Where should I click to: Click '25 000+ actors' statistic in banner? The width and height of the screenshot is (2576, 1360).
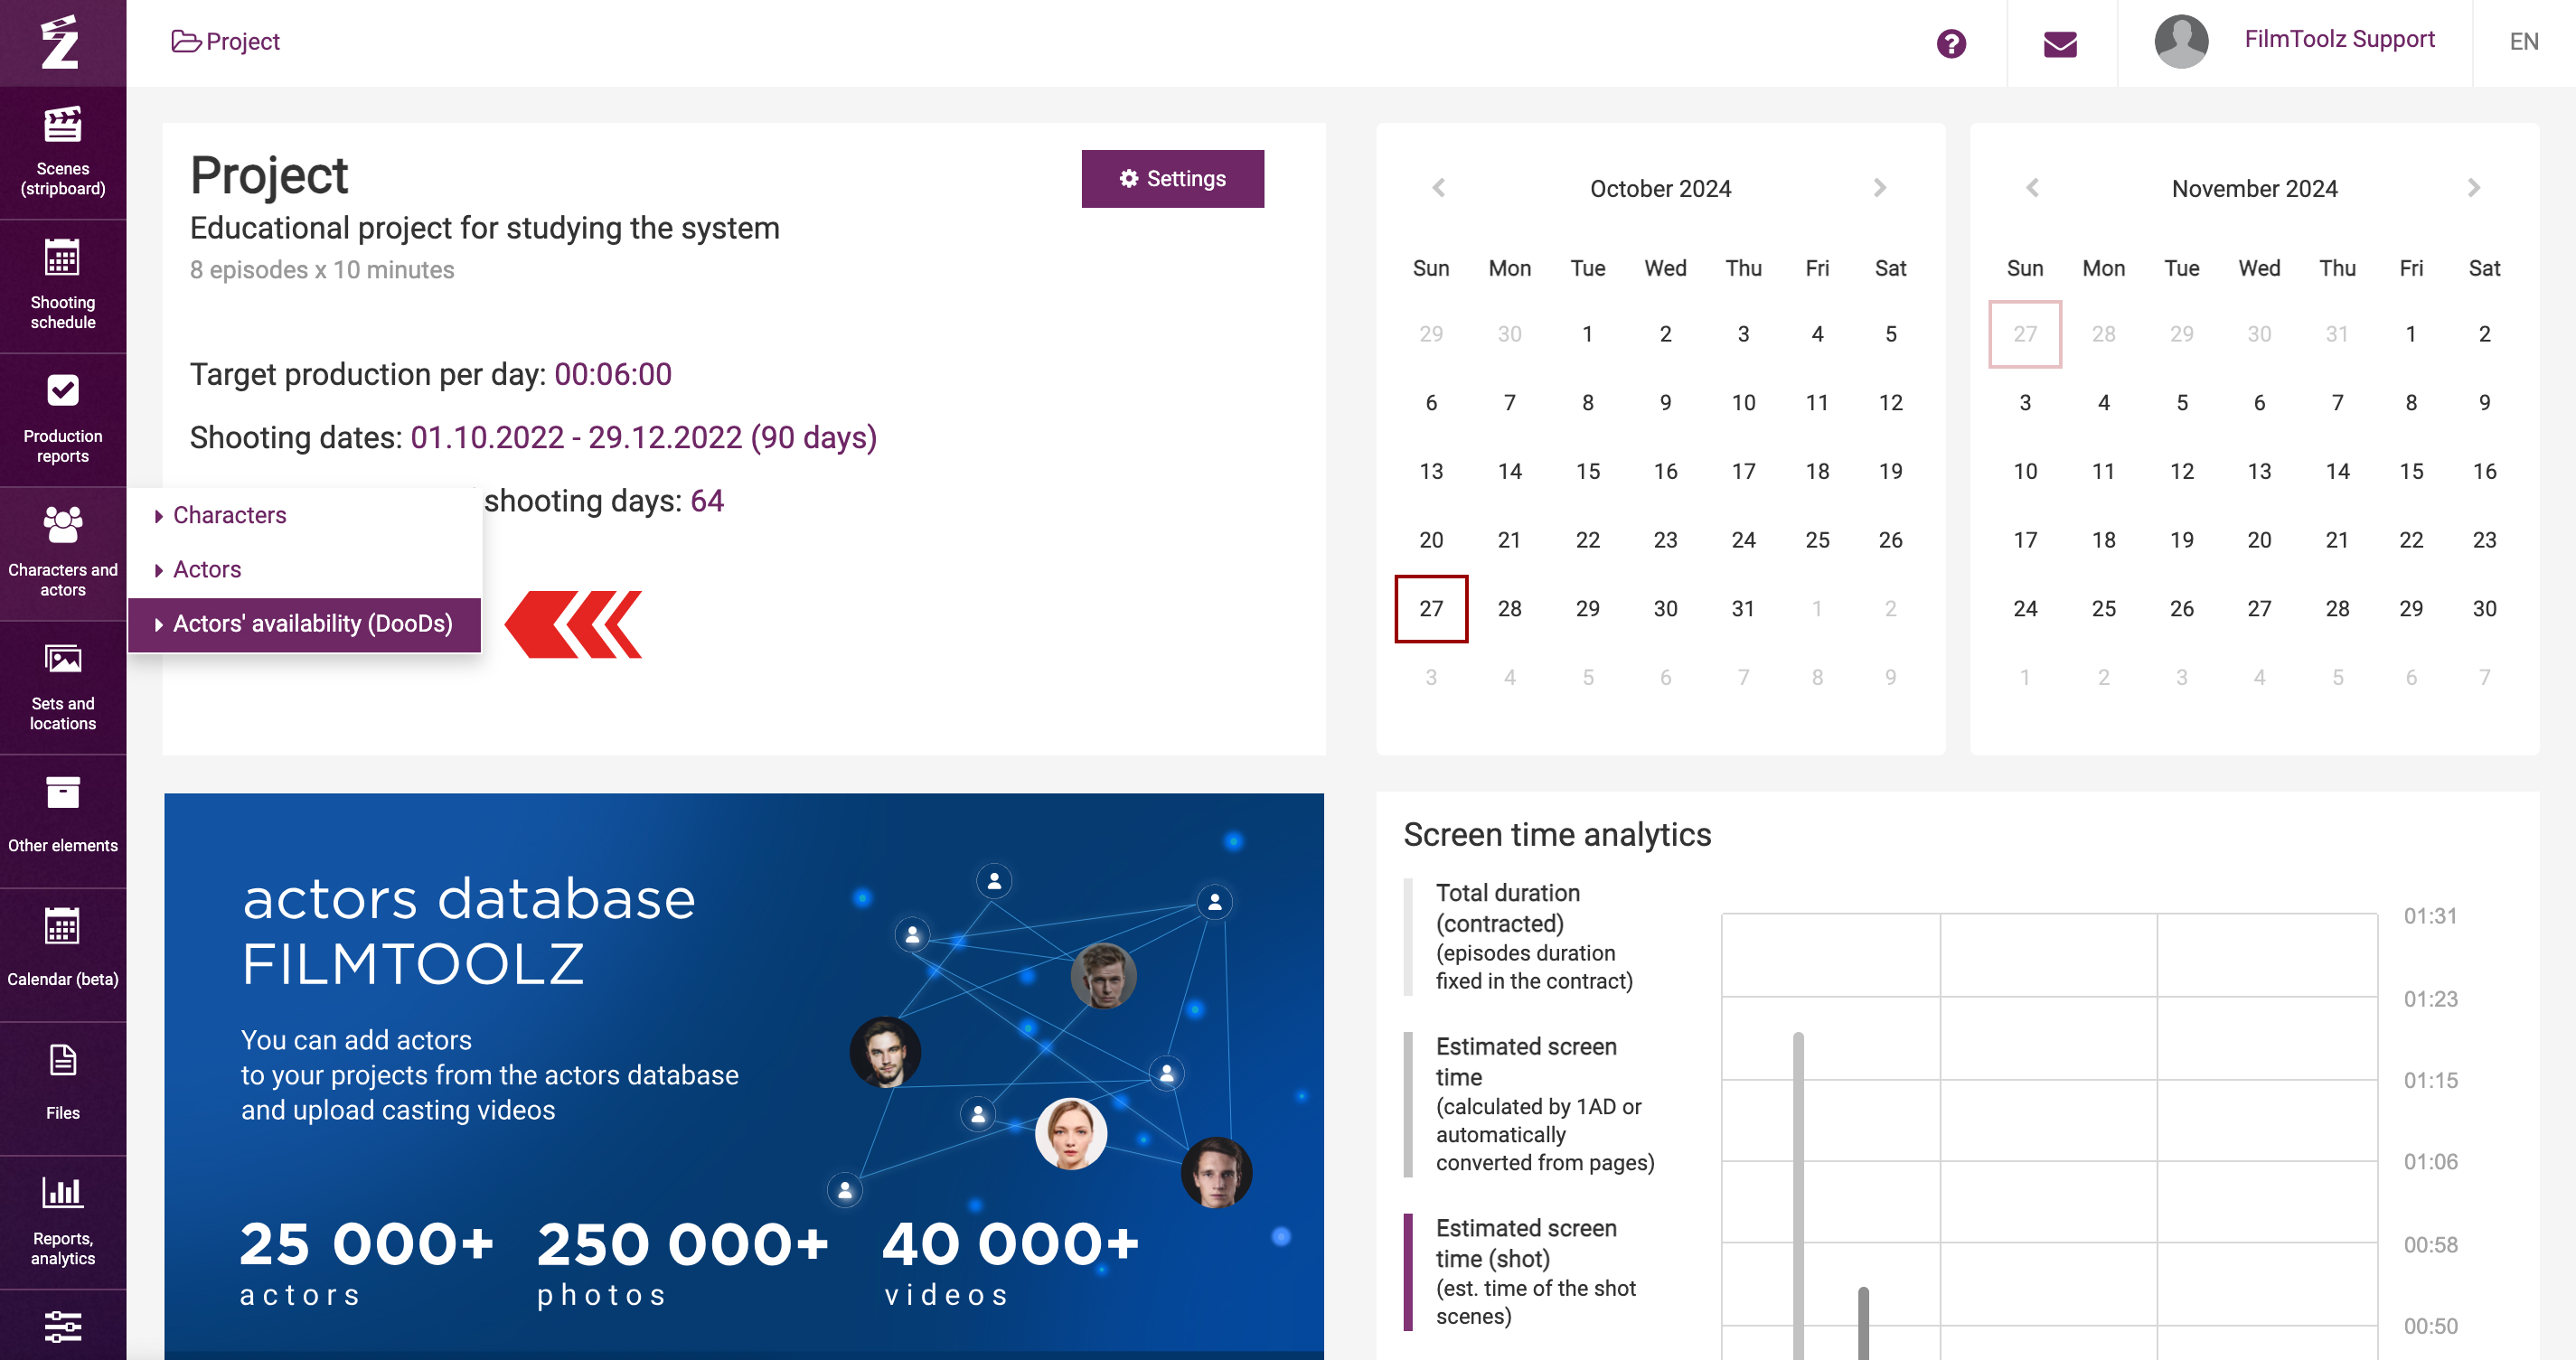pos(366,1264)
